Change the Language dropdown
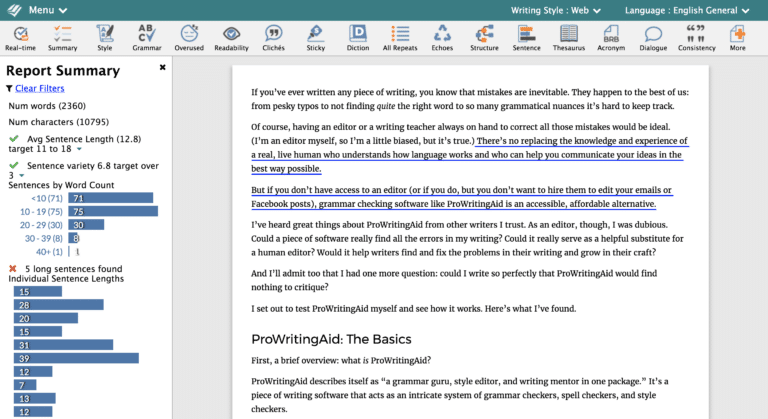Image resolution: width=768 pixels, height=419 pixels. [x=687, y=10]
